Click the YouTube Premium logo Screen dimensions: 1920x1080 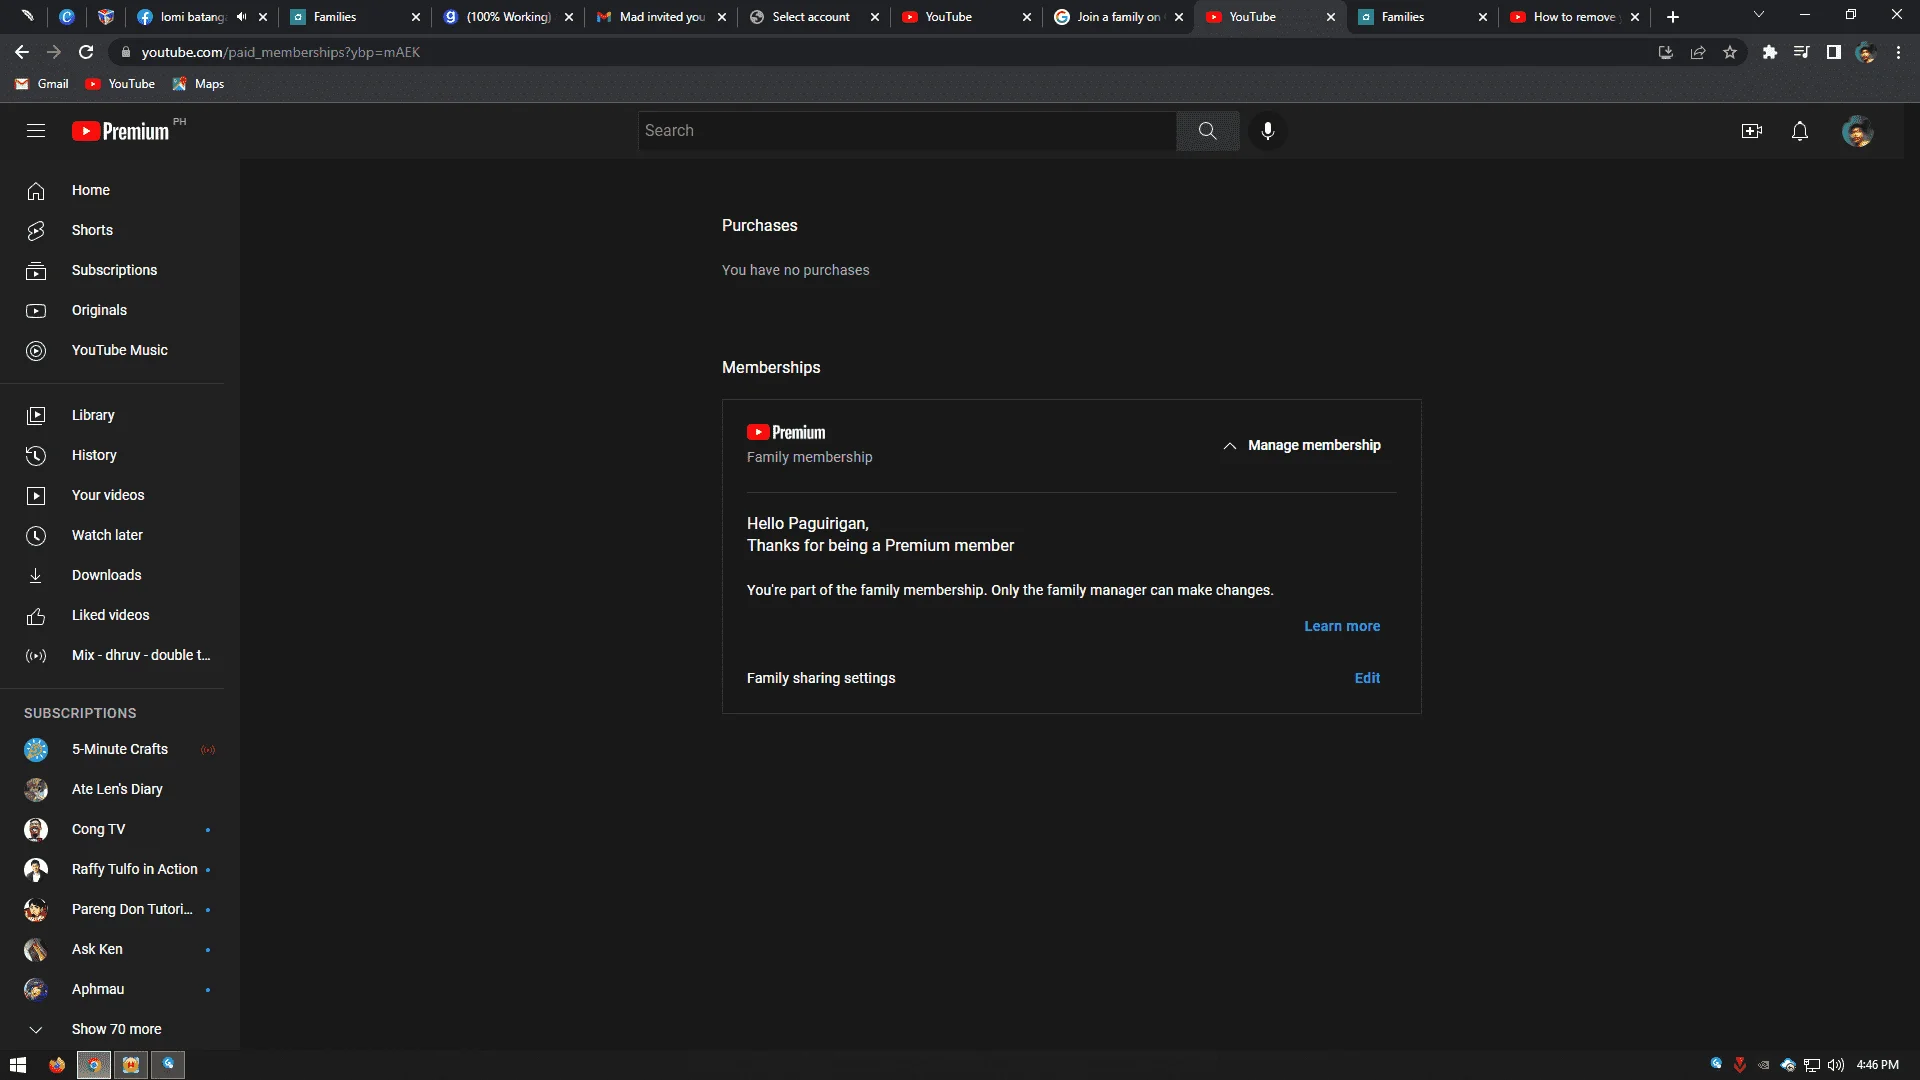tap(121, 131)
